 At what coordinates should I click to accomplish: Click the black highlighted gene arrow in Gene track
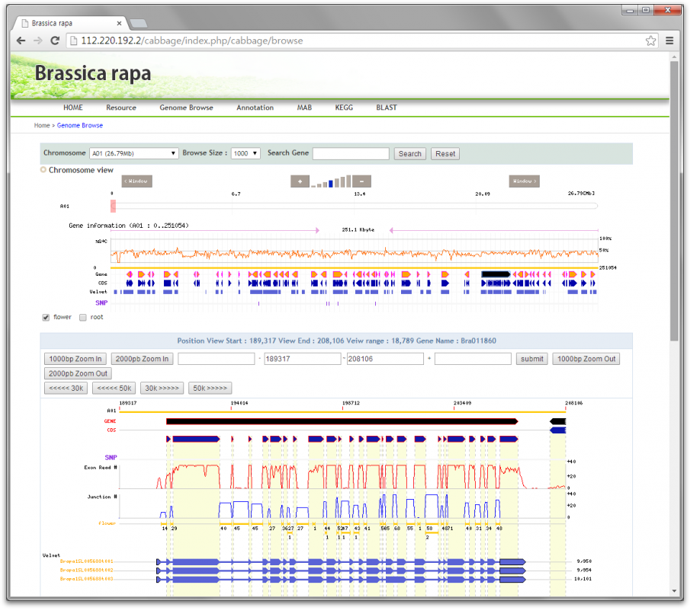click(x=496, y=273)
